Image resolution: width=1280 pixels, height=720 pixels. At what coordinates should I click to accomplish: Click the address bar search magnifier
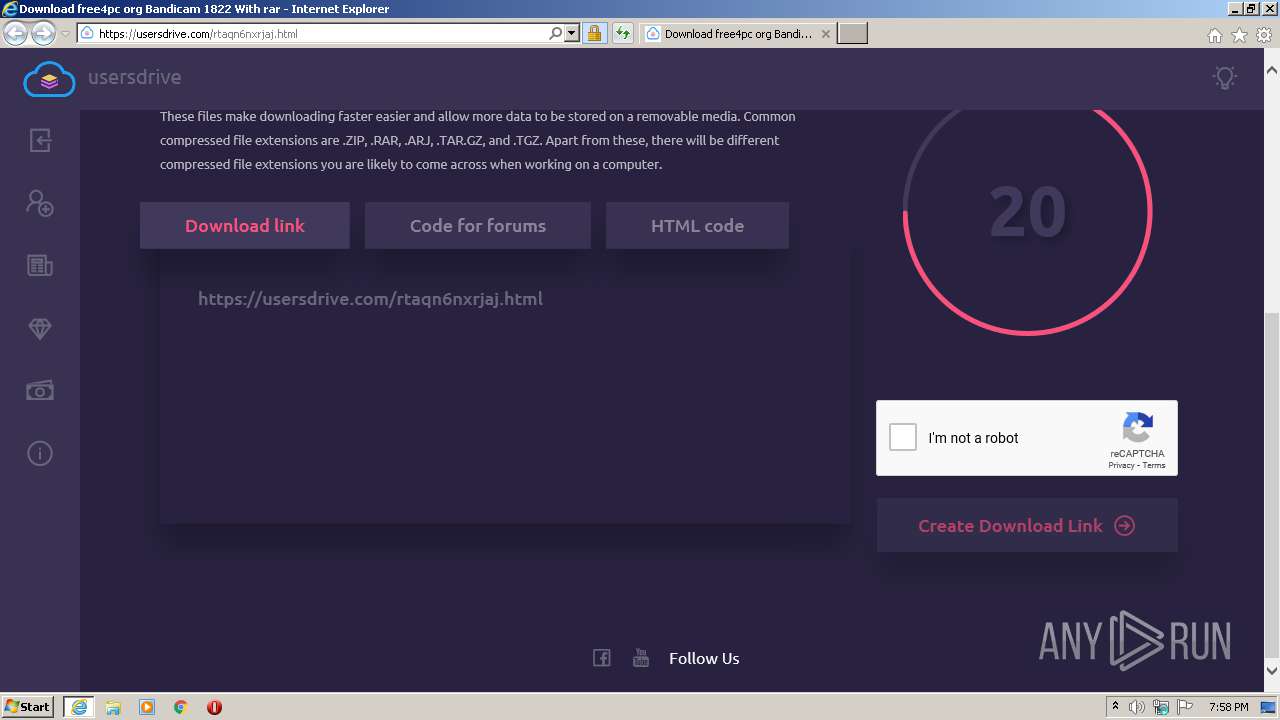556,33
